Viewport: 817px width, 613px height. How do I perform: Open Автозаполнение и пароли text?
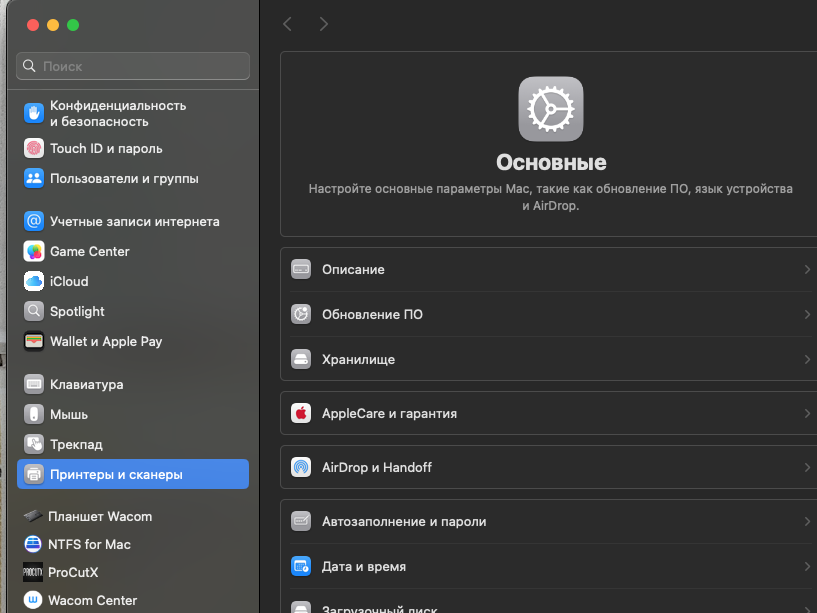404,521
